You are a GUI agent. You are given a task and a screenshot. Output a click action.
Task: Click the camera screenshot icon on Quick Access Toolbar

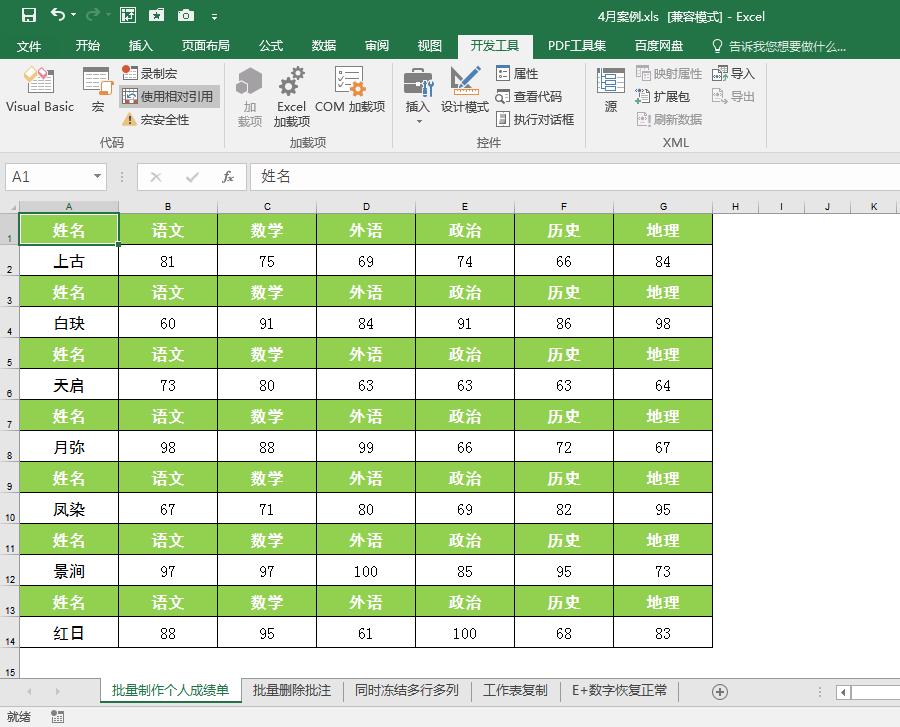click(x=185, y=15)
